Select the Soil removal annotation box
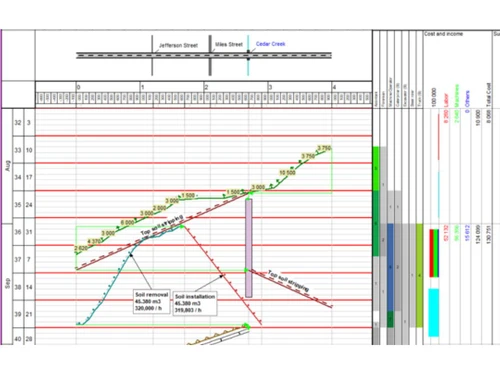This screenshot has width=500, height=375. (152, 301)
